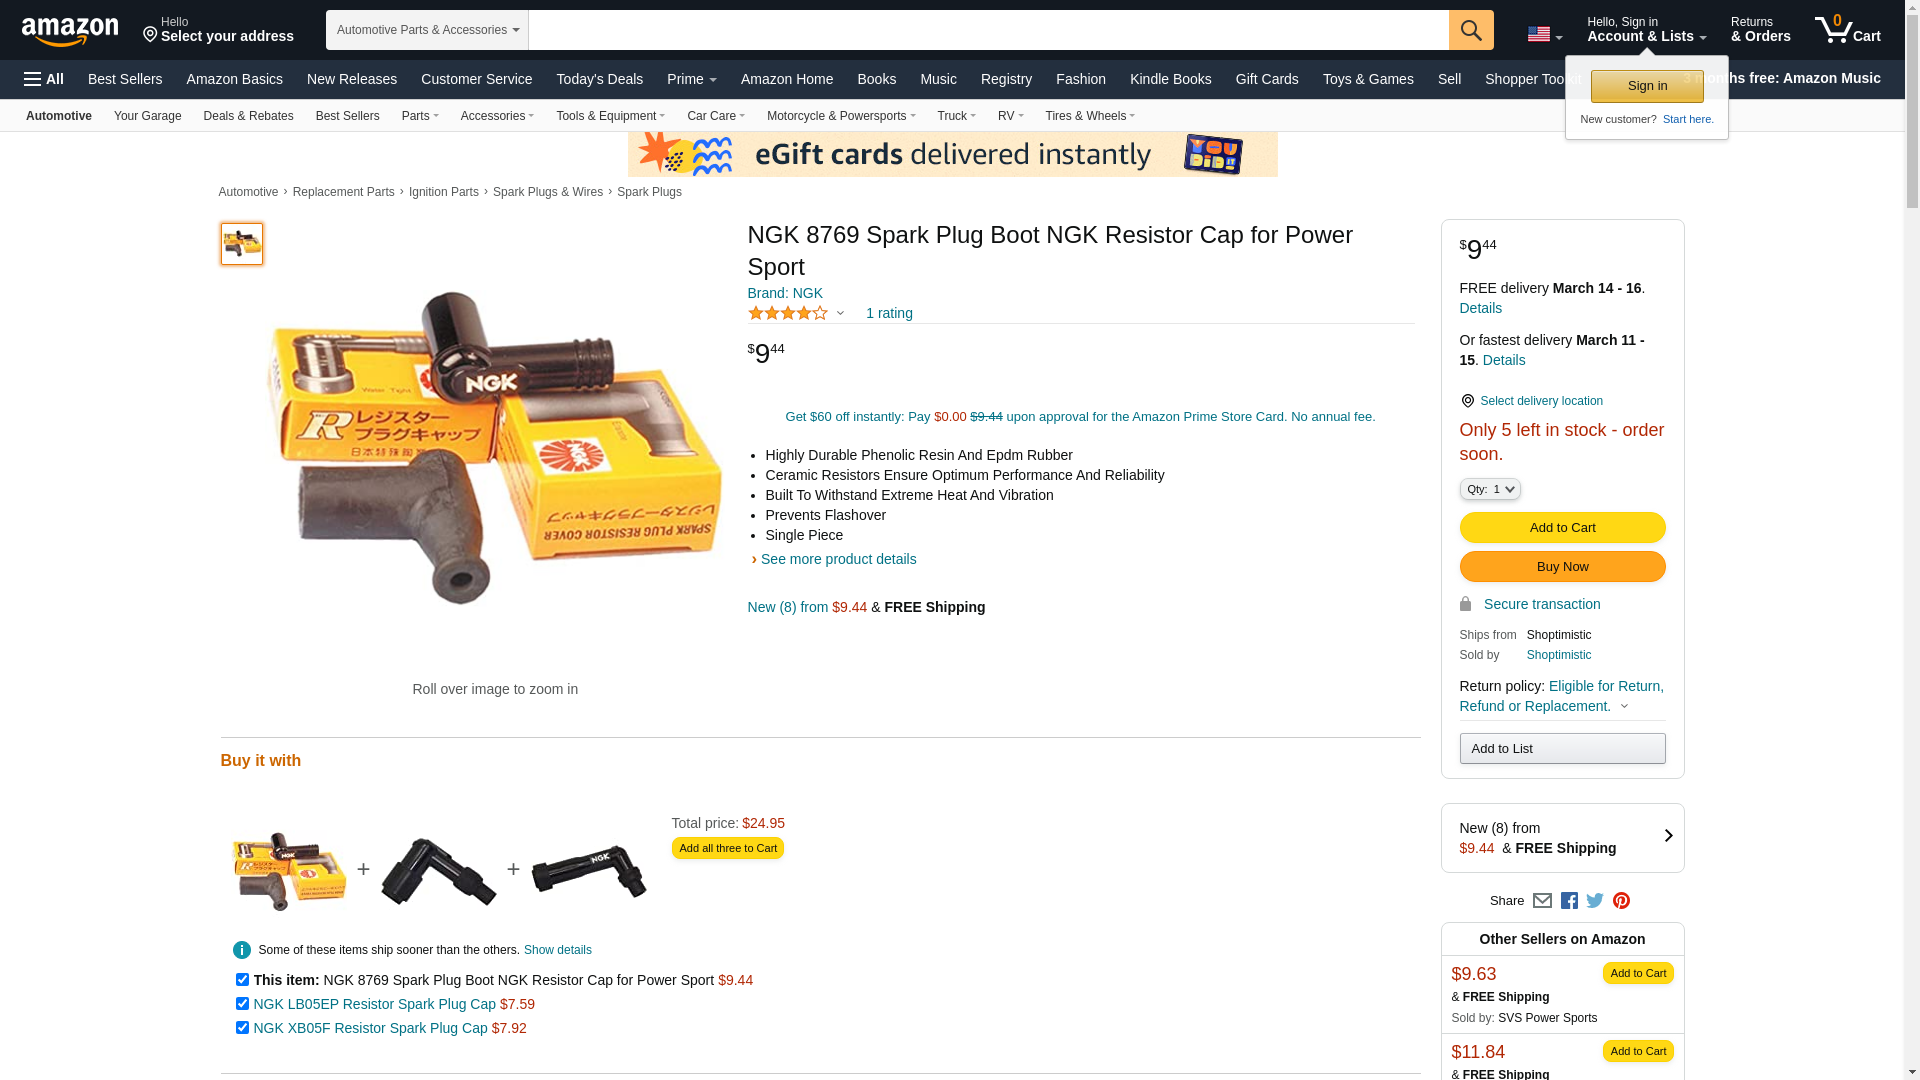Click the US flag language selector
Viewport: 1920px width, 1080px height.
pyautogui.click(x=1544, y=35)
